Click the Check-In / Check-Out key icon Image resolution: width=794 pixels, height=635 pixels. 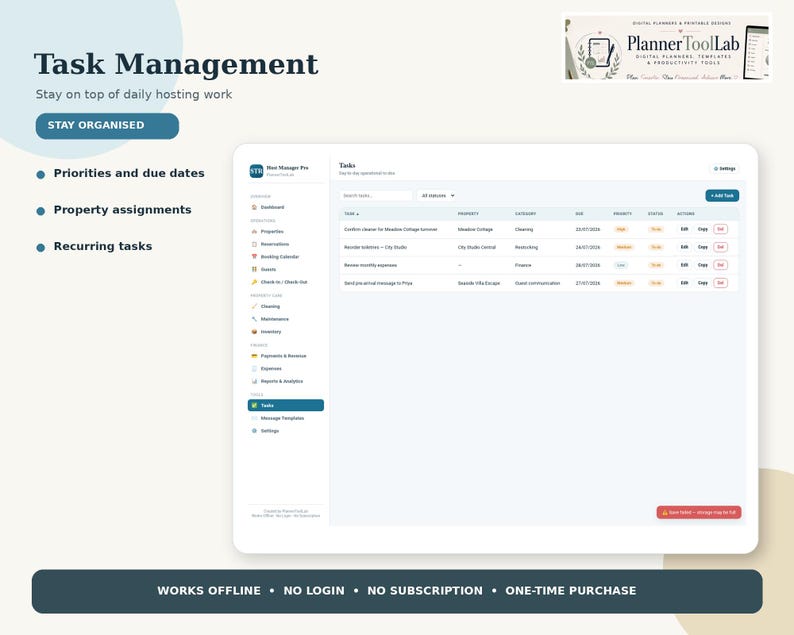click(254, 282)
